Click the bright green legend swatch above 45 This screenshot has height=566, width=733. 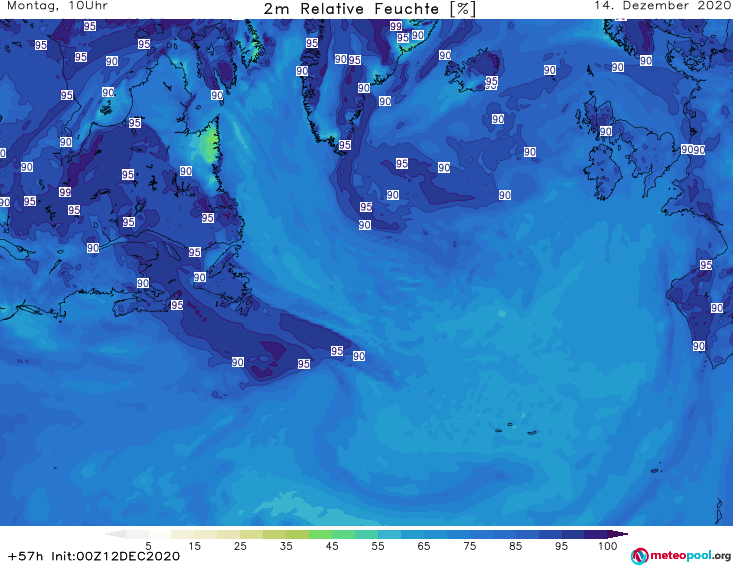[320, 534]
